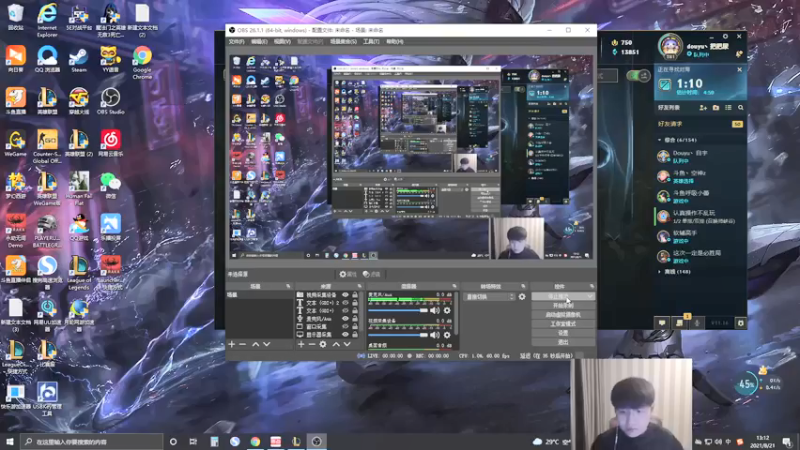Open OBS View menu
Screen dimensions: 800x450
pos(282,41)
